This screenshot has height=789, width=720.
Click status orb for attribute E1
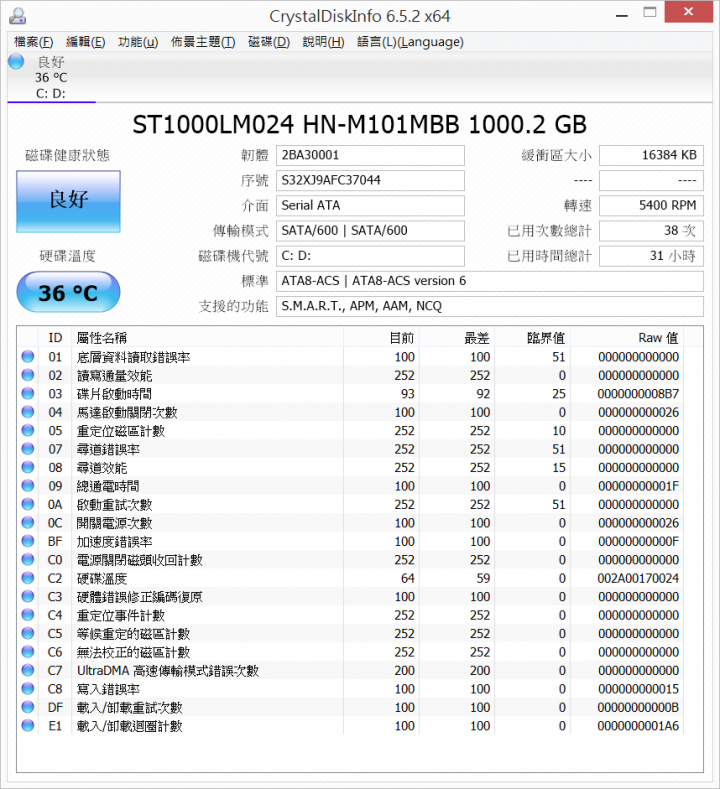point(28,725)
